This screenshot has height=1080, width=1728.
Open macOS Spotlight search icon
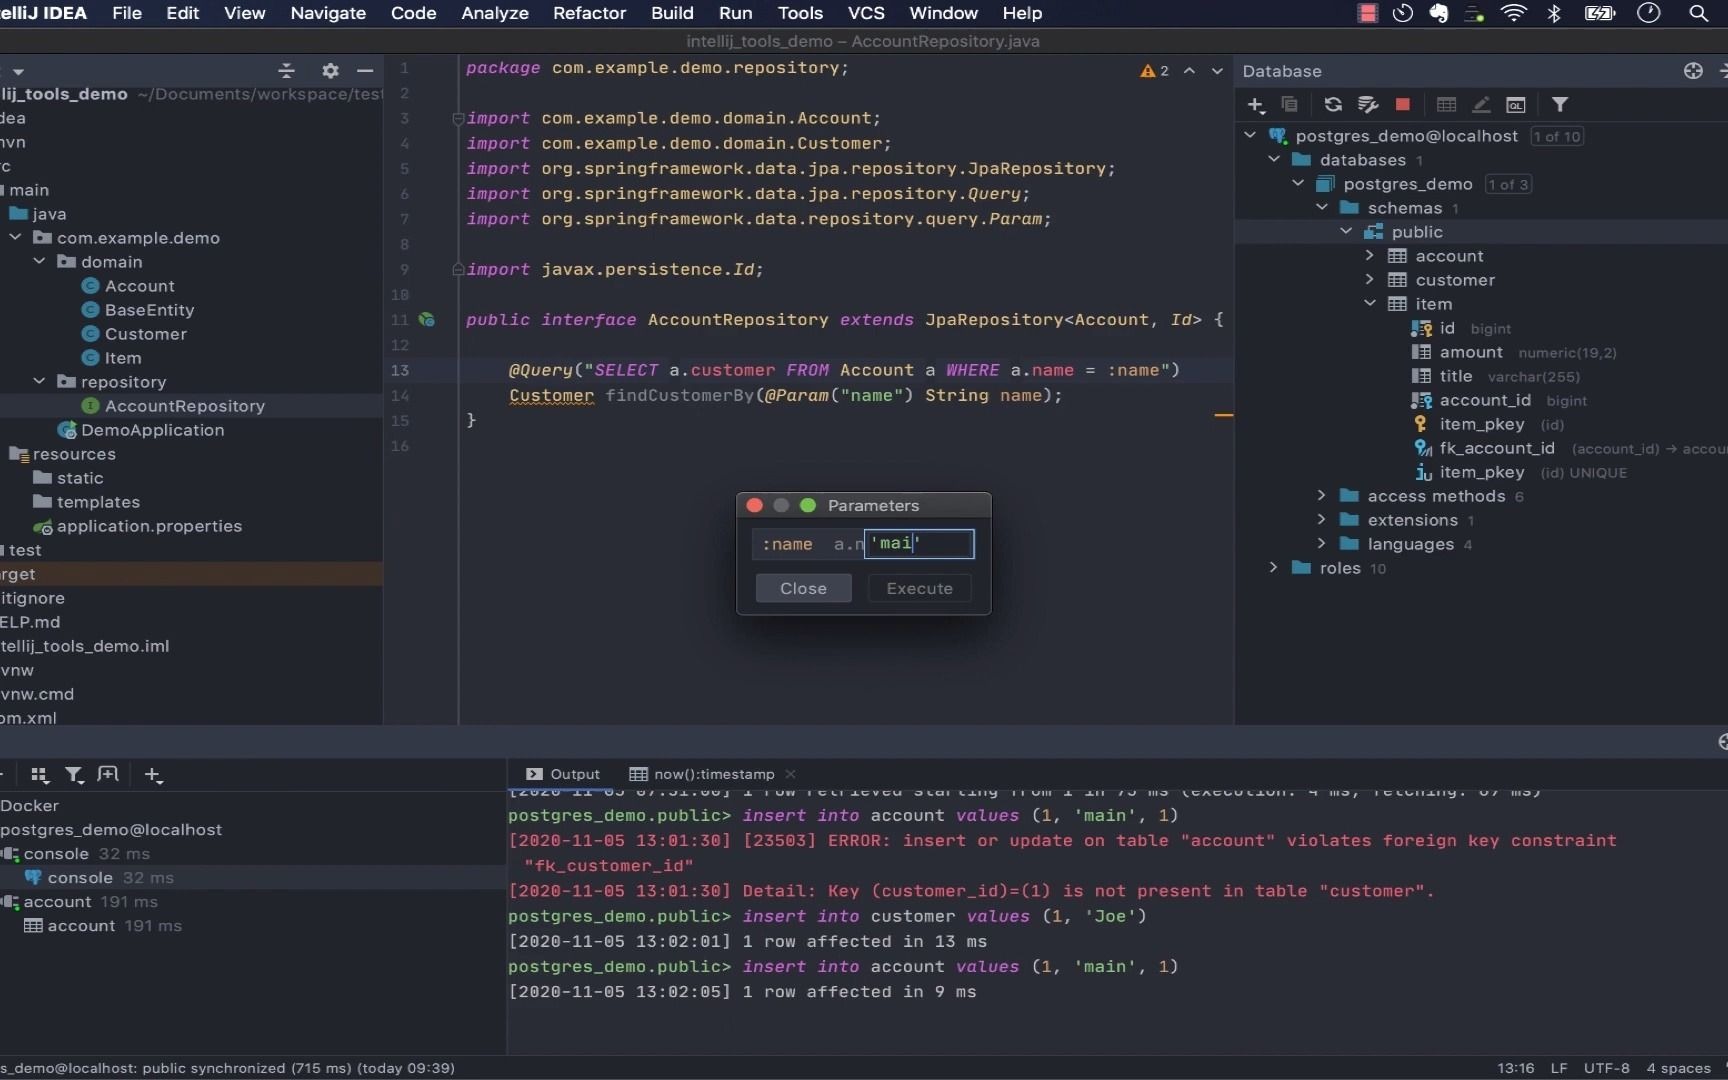1698,13
